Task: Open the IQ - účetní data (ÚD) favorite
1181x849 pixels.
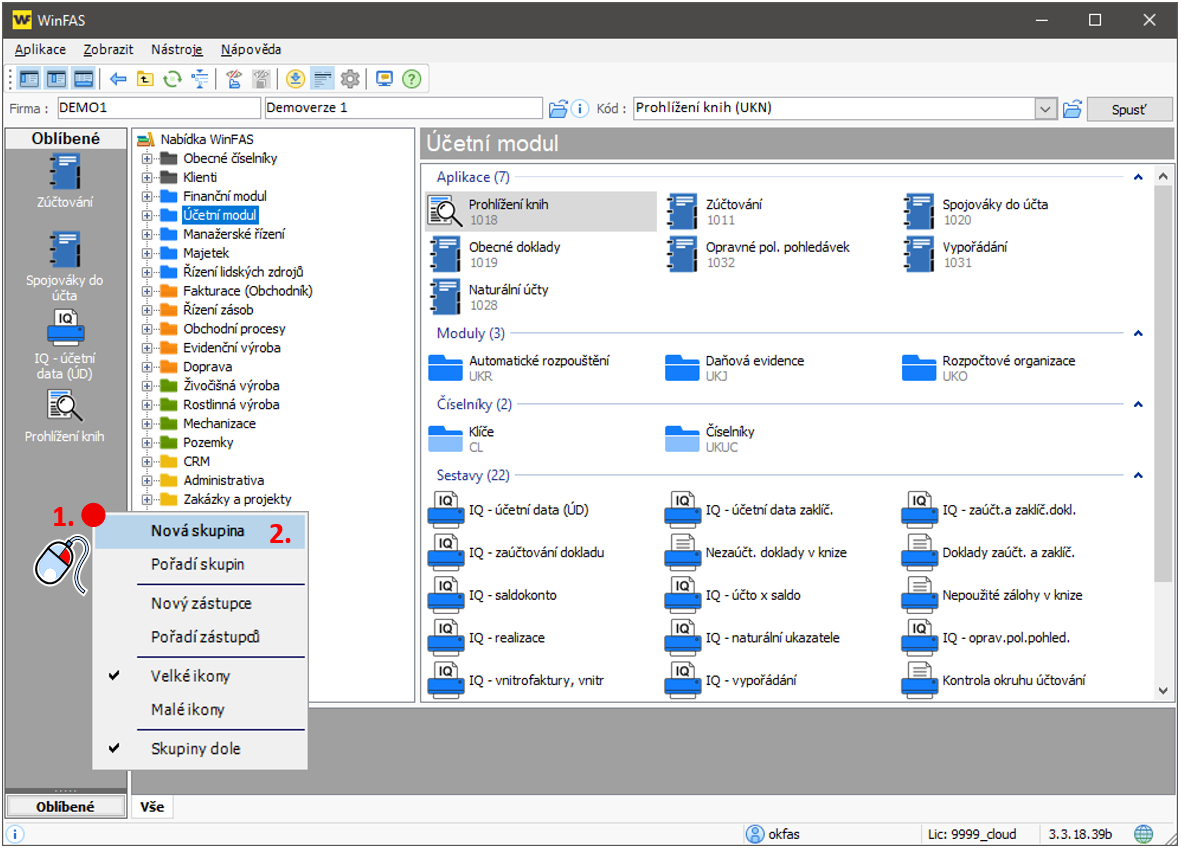Action: [x=65, y=344]
